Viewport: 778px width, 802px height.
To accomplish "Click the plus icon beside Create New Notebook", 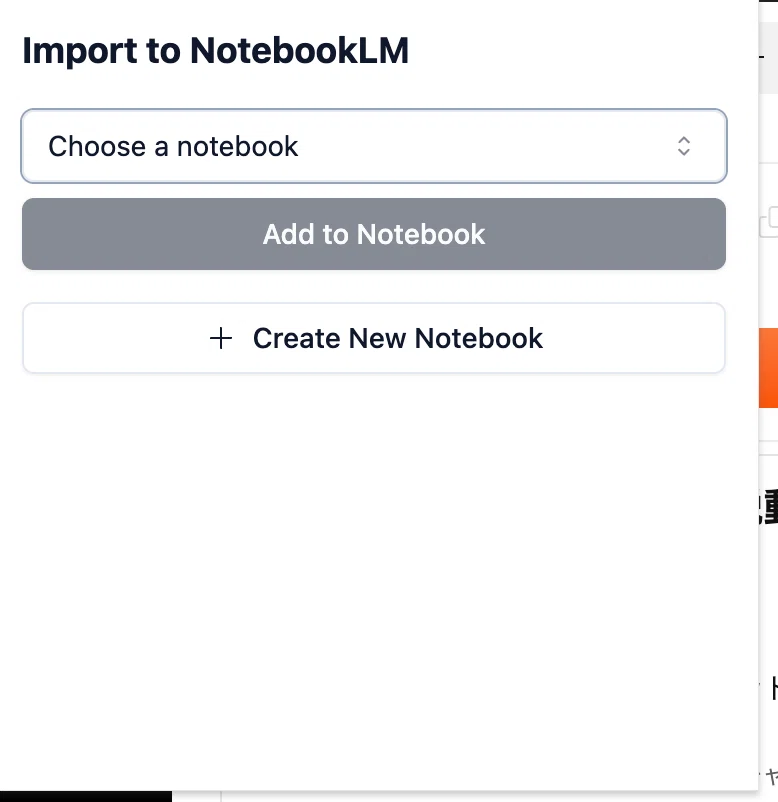I will 221,338.
